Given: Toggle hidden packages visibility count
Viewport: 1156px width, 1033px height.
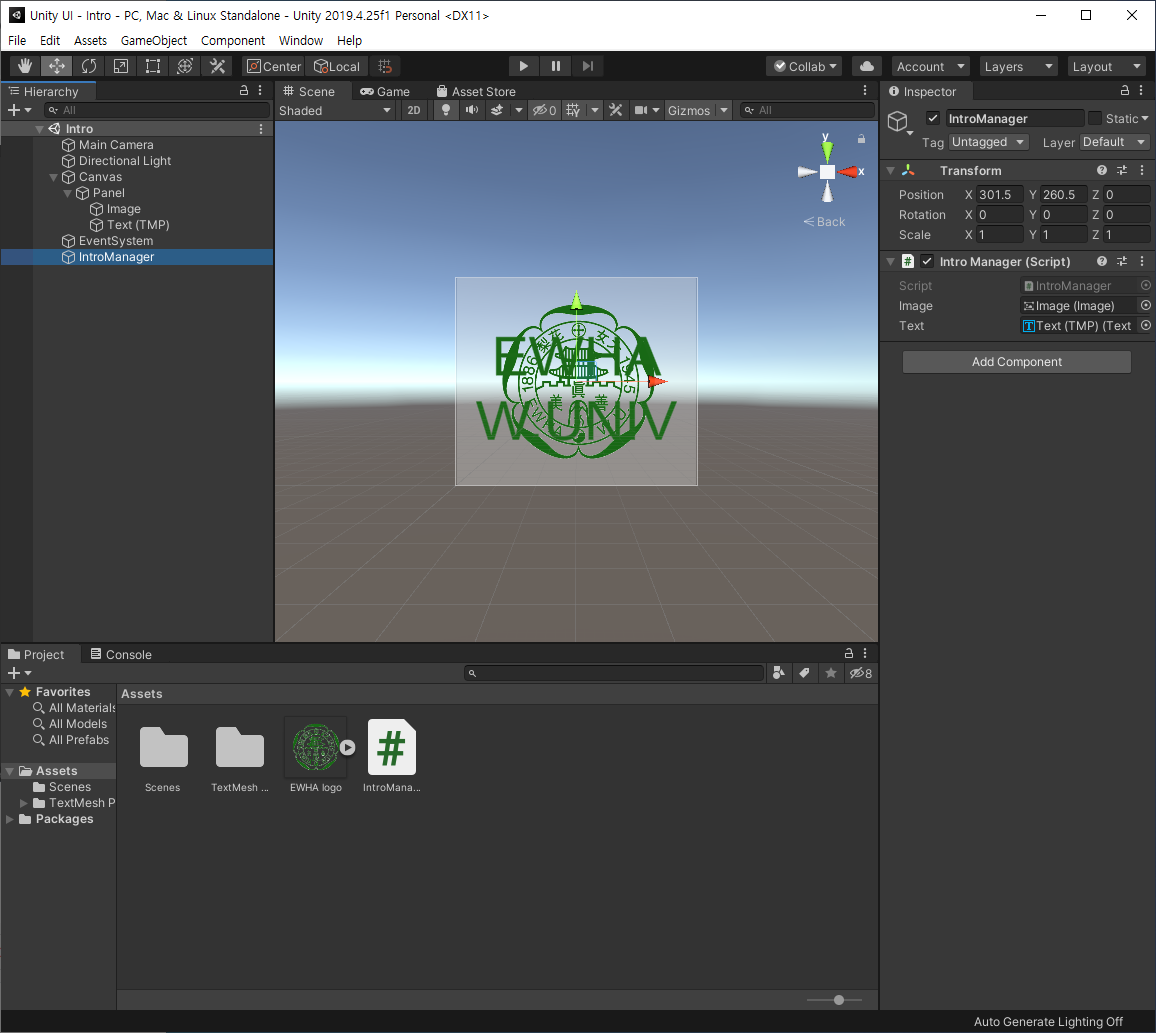Looking at the screenshot, I should click(x=860, y=672).
